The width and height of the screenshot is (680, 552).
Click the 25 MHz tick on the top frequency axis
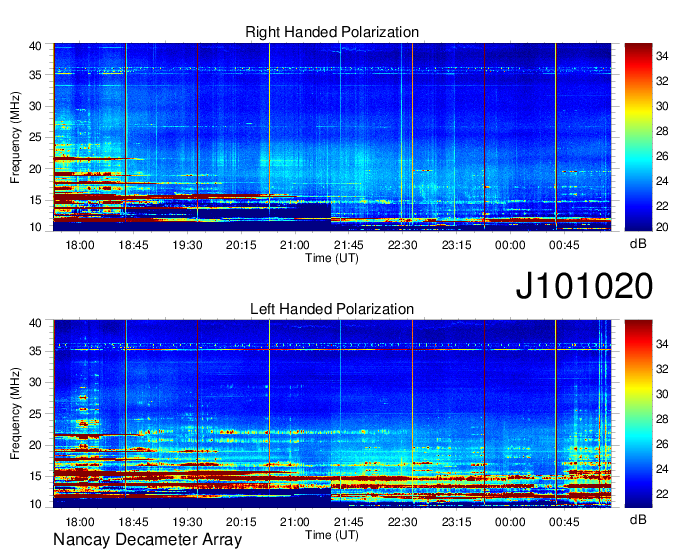click(x=36, y=137)
